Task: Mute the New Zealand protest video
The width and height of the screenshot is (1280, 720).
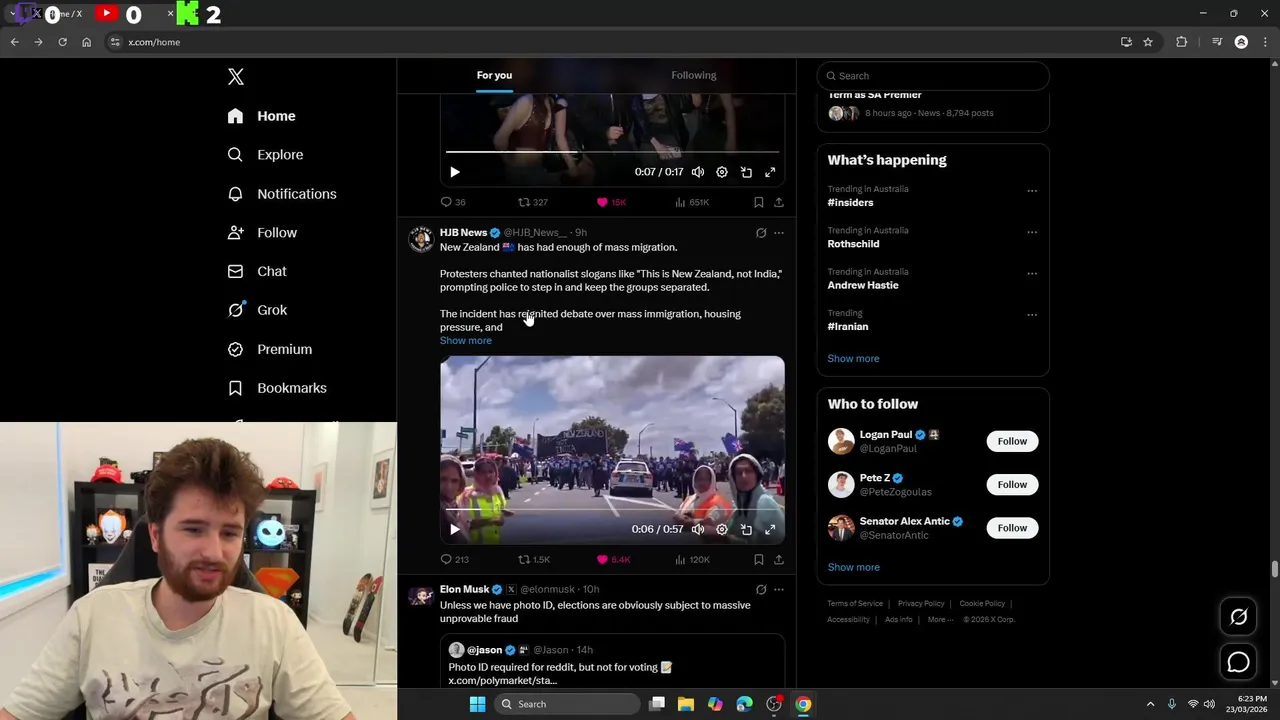Action: coord(698,529)
